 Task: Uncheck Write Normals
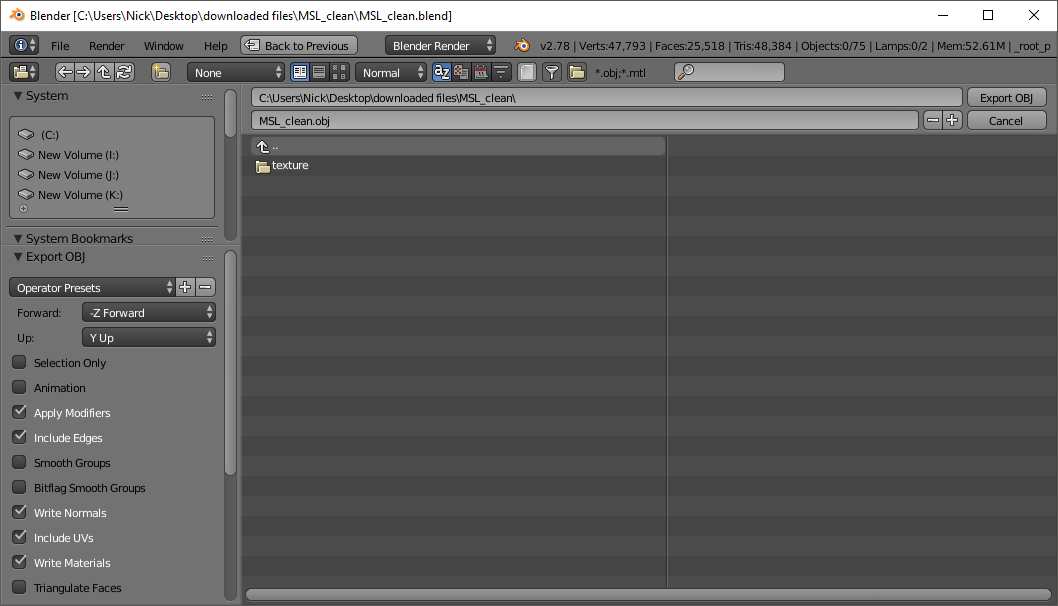tap(20, 512)
